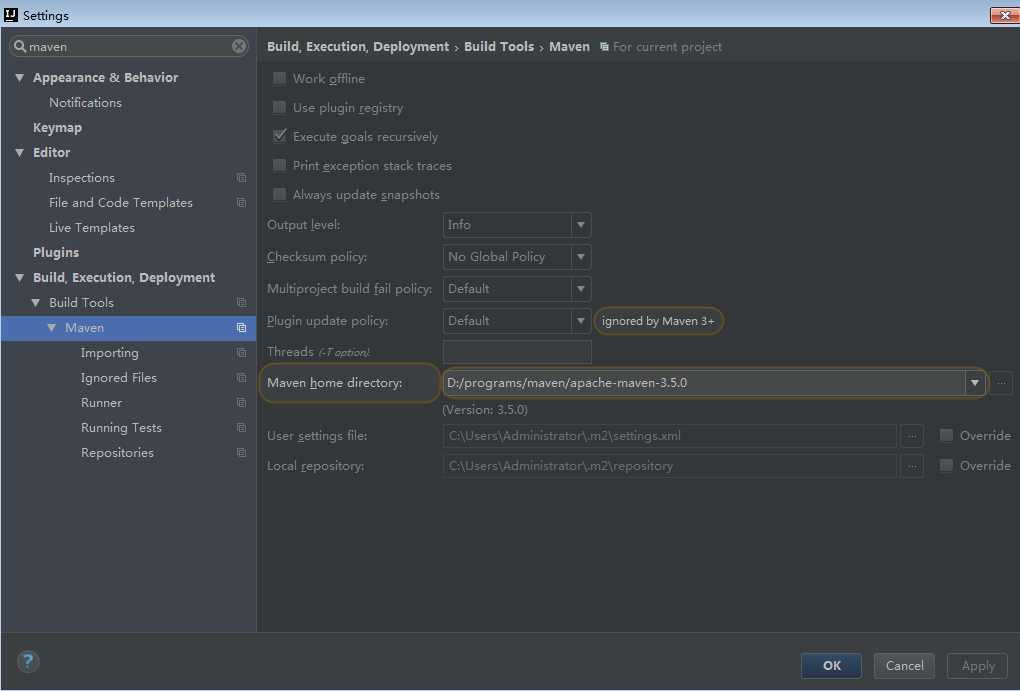1020x691 pixels.
Task: Click project-level icon beside Inspections
Action: pos(241,178)
